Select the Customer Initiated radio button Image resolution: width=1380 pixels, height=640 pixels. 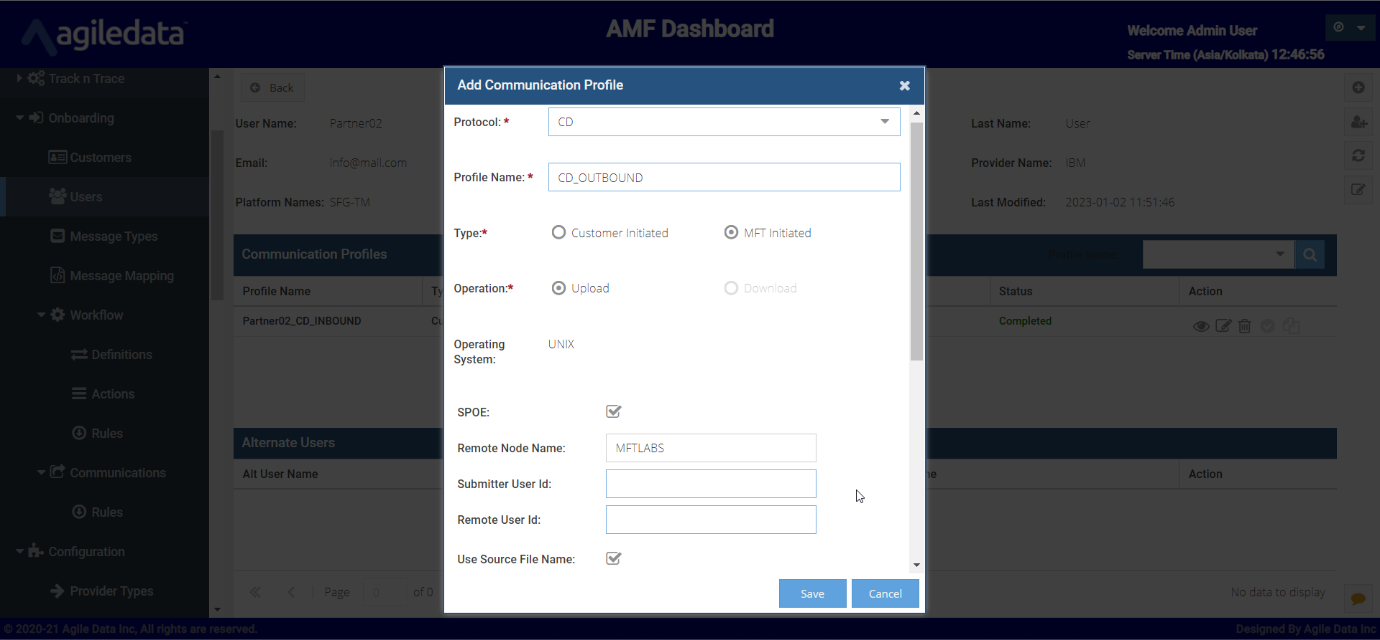(559, 233)
